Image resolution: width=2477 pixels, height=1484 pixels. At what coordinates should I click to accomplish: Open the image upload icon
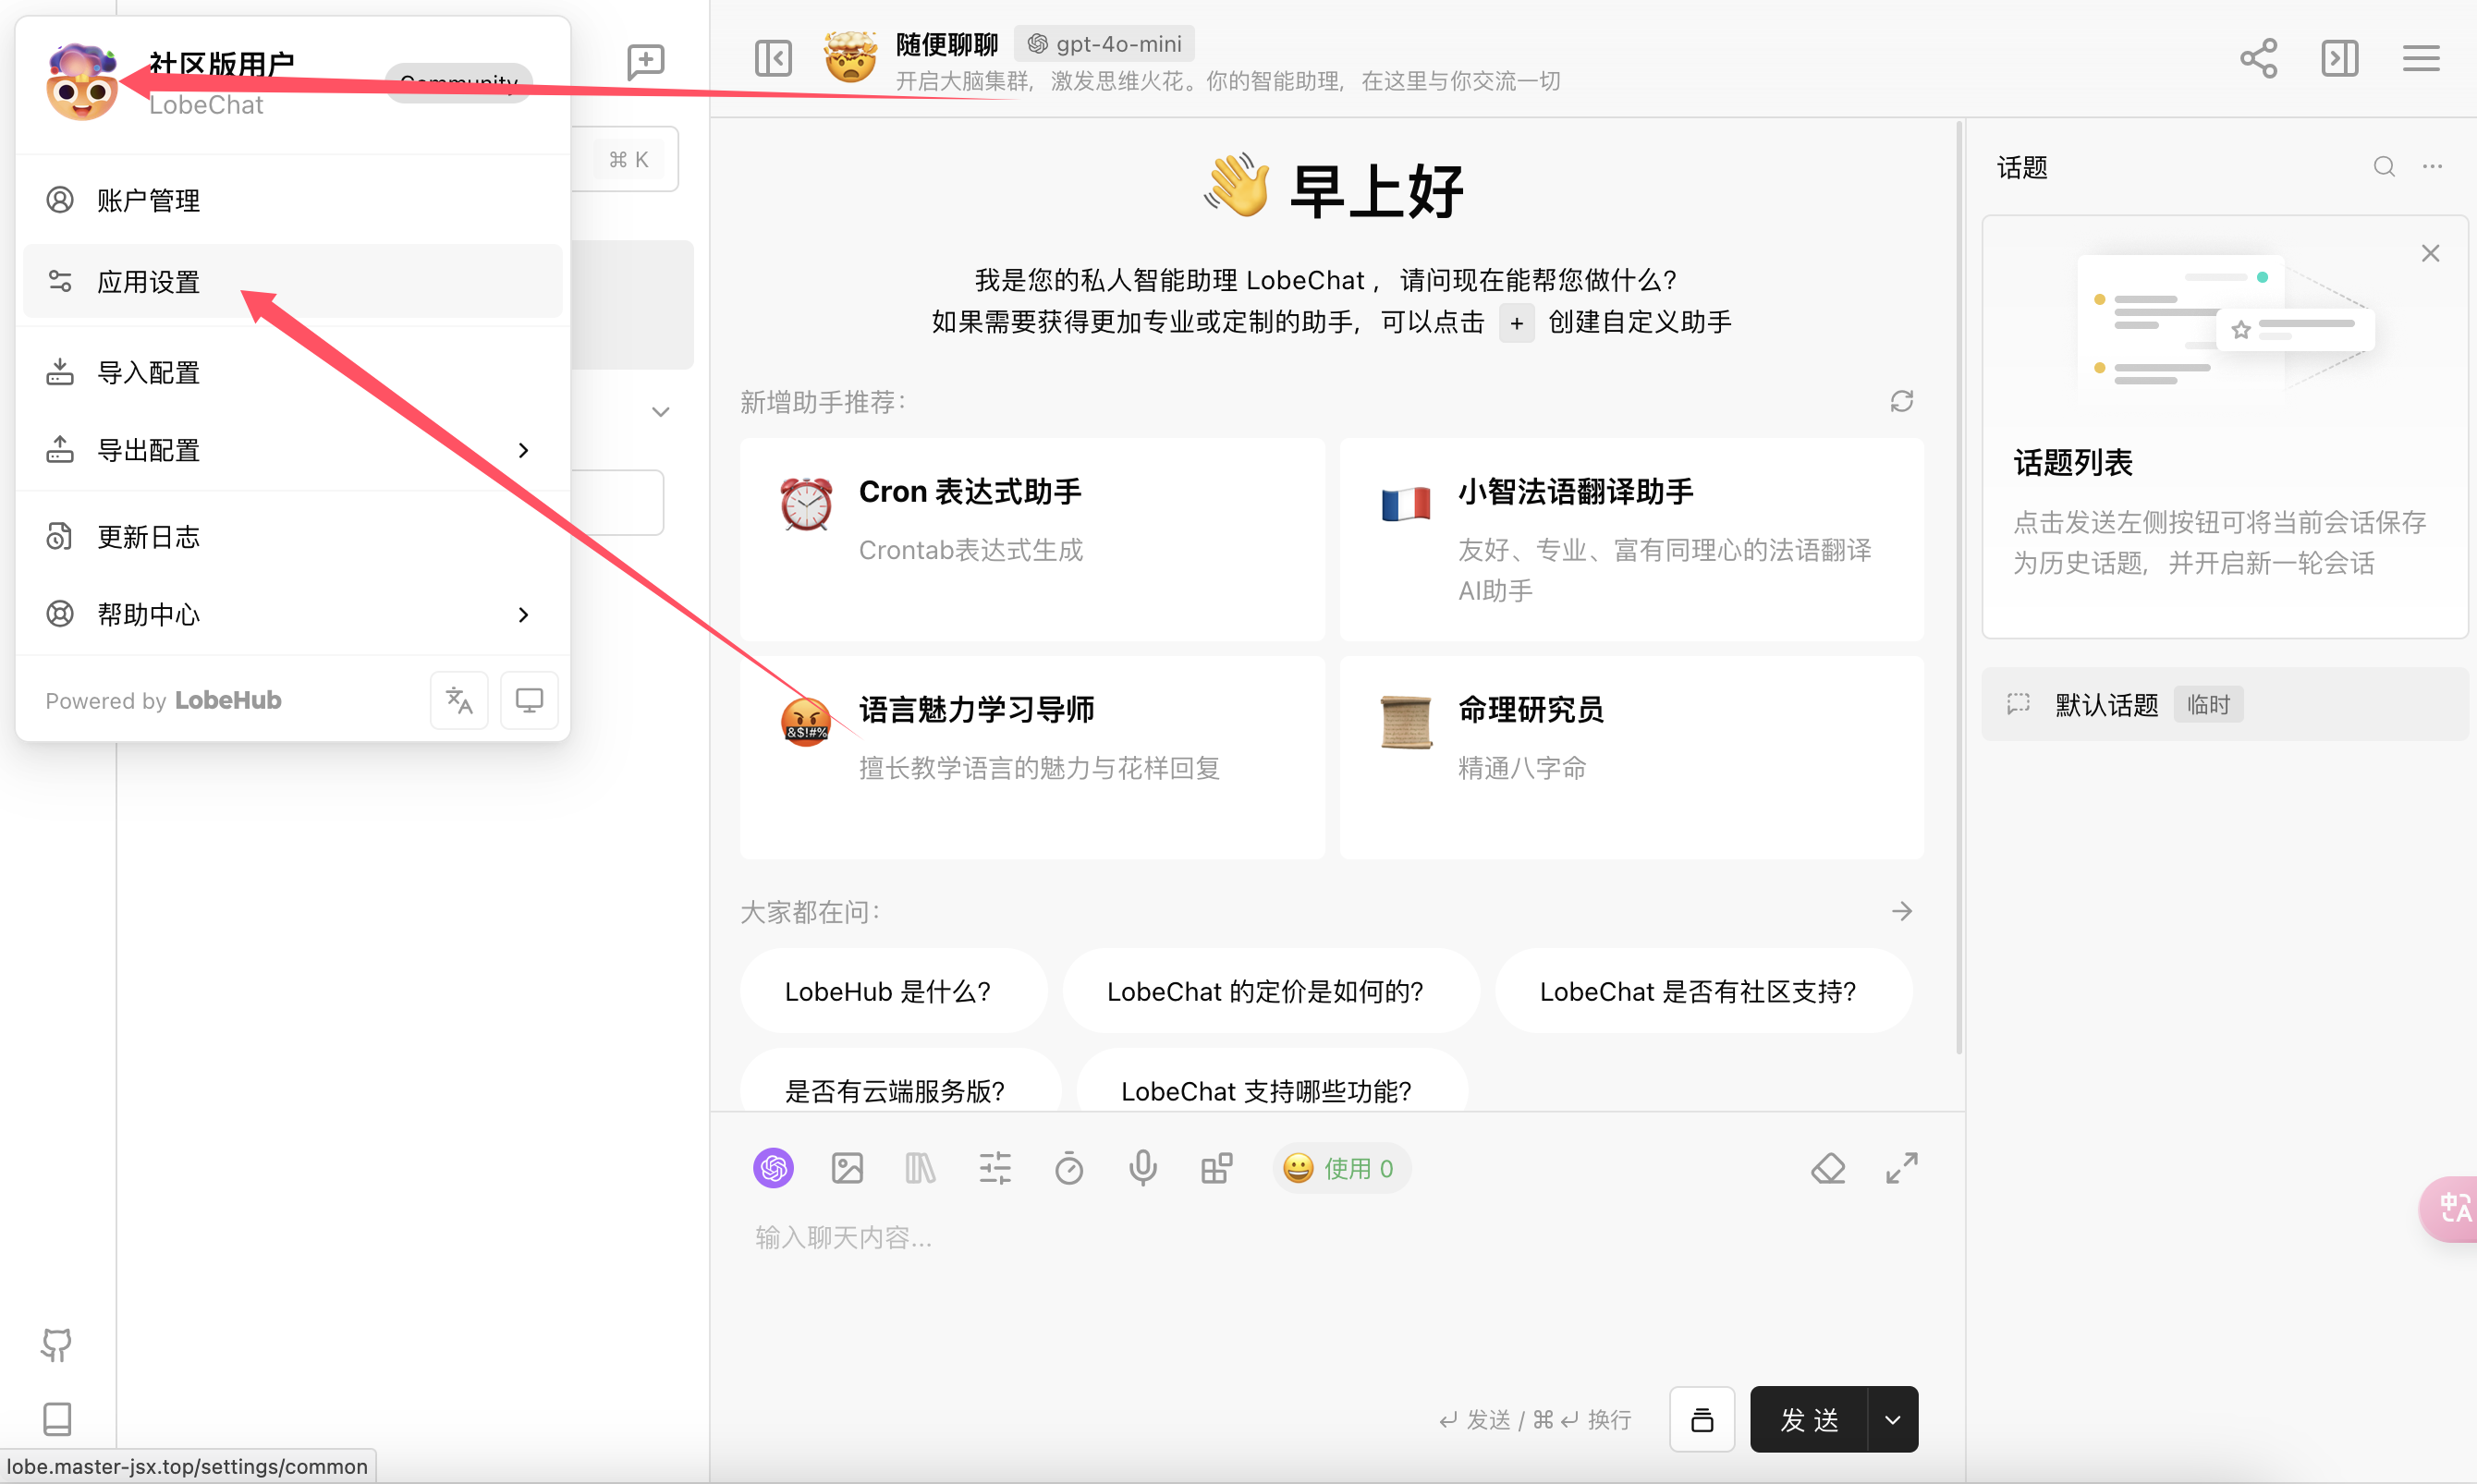point(847,1168)
